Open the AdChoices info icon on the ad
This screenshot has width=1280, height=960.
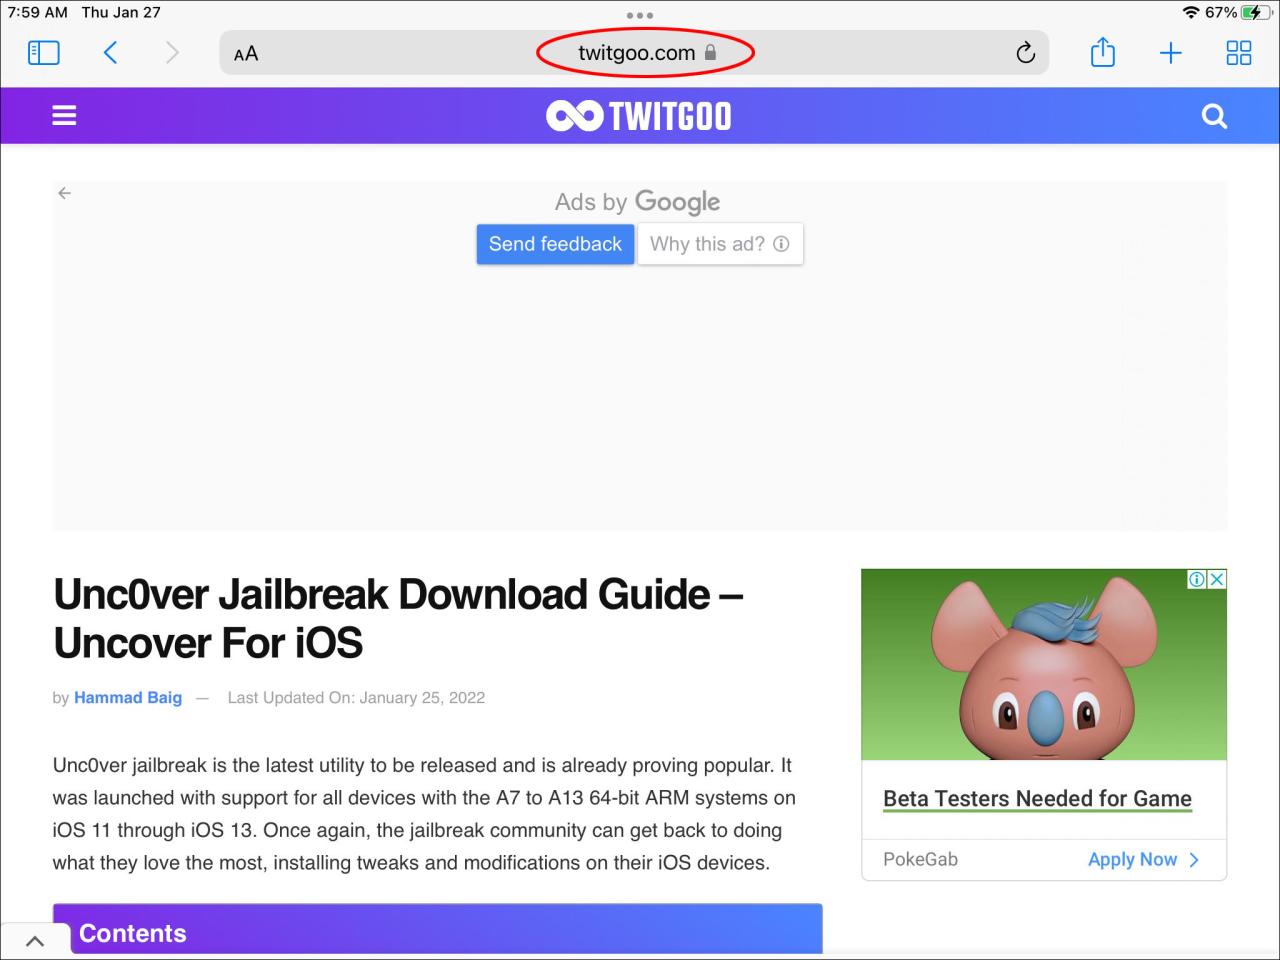click(x=1196, y=579)
